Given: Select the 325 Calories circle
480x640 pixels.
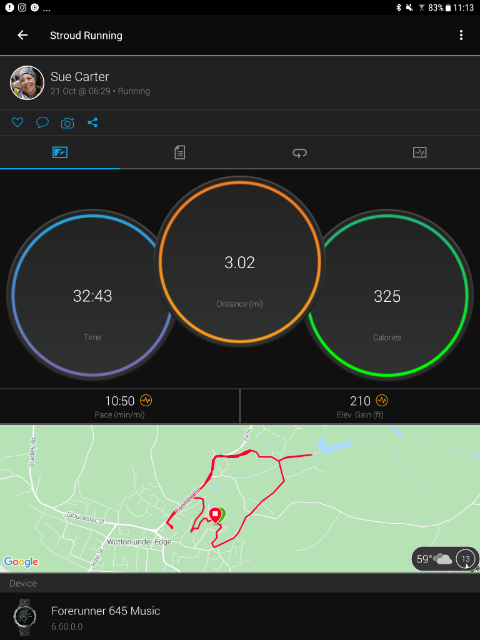Looking at the screenshot, I should coord(387,296).
